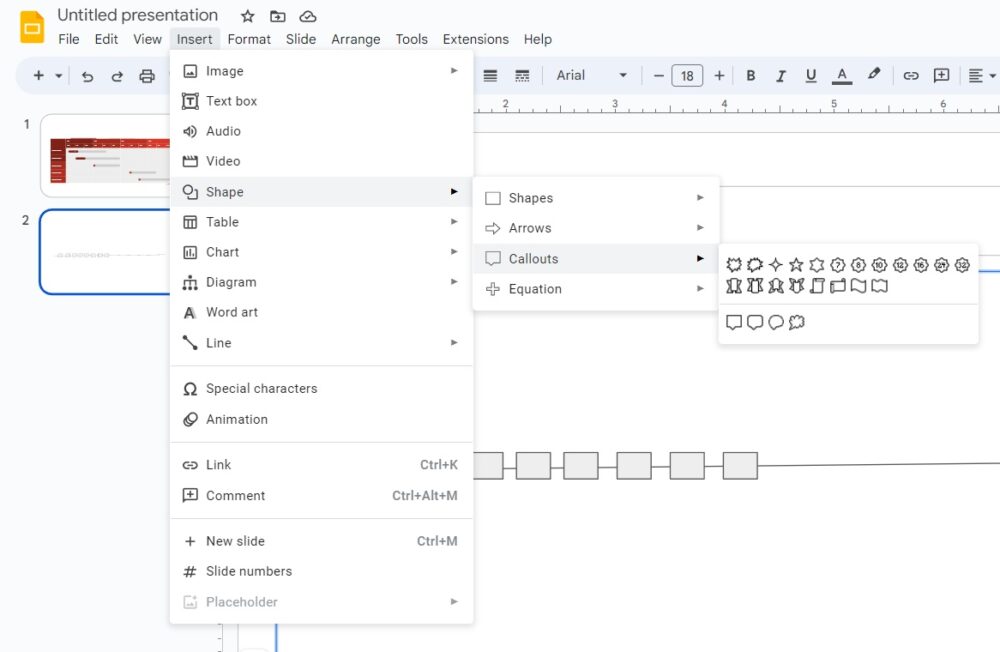
Task: Open the text align dropdown
Action: pyautogui.click(x=983, y=75)
